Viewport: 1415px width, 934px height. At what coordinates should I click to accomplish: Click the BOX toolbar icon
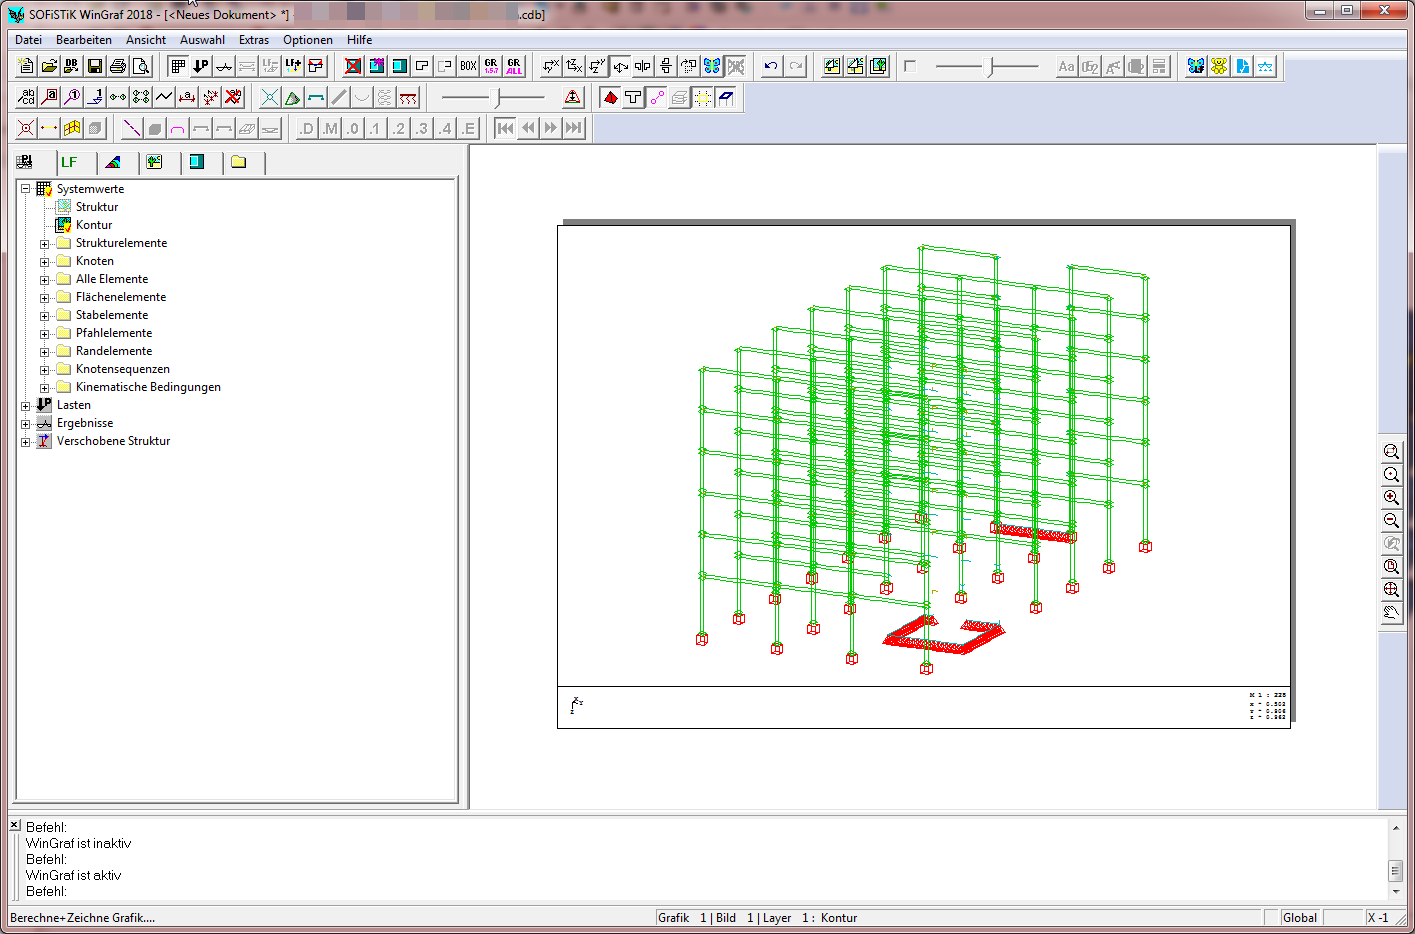point(468,66)
